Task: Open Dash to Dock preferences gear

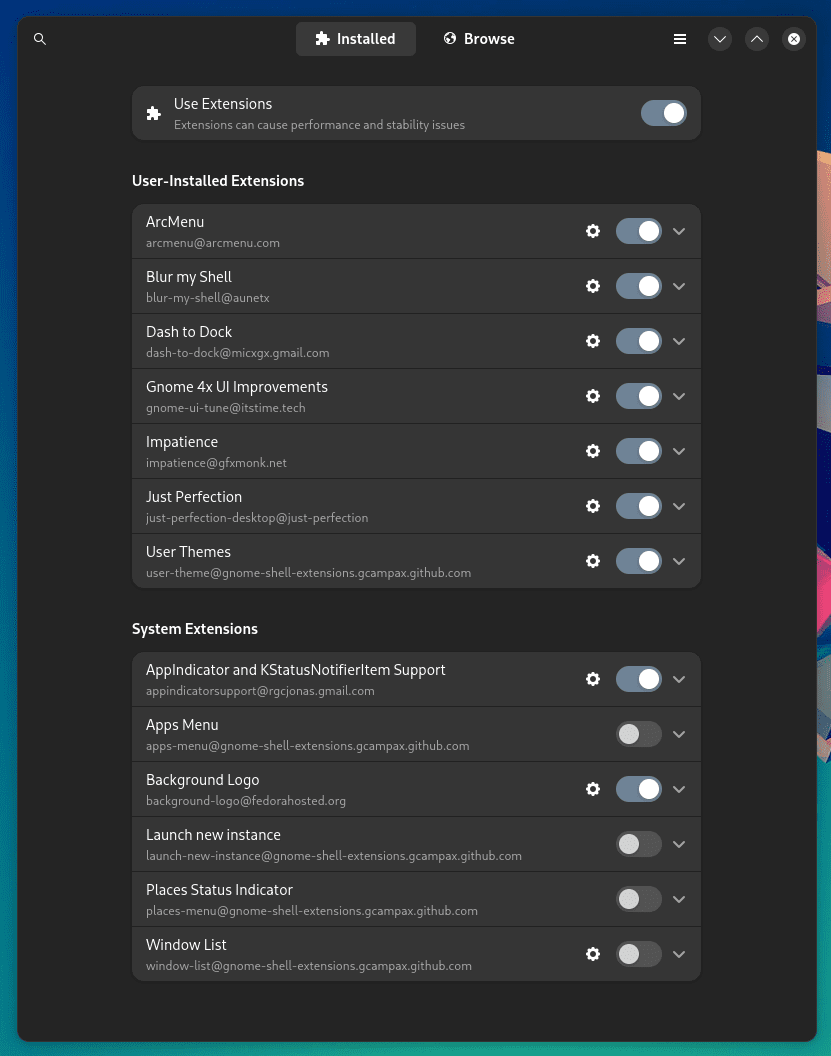Action: [593, 341]
